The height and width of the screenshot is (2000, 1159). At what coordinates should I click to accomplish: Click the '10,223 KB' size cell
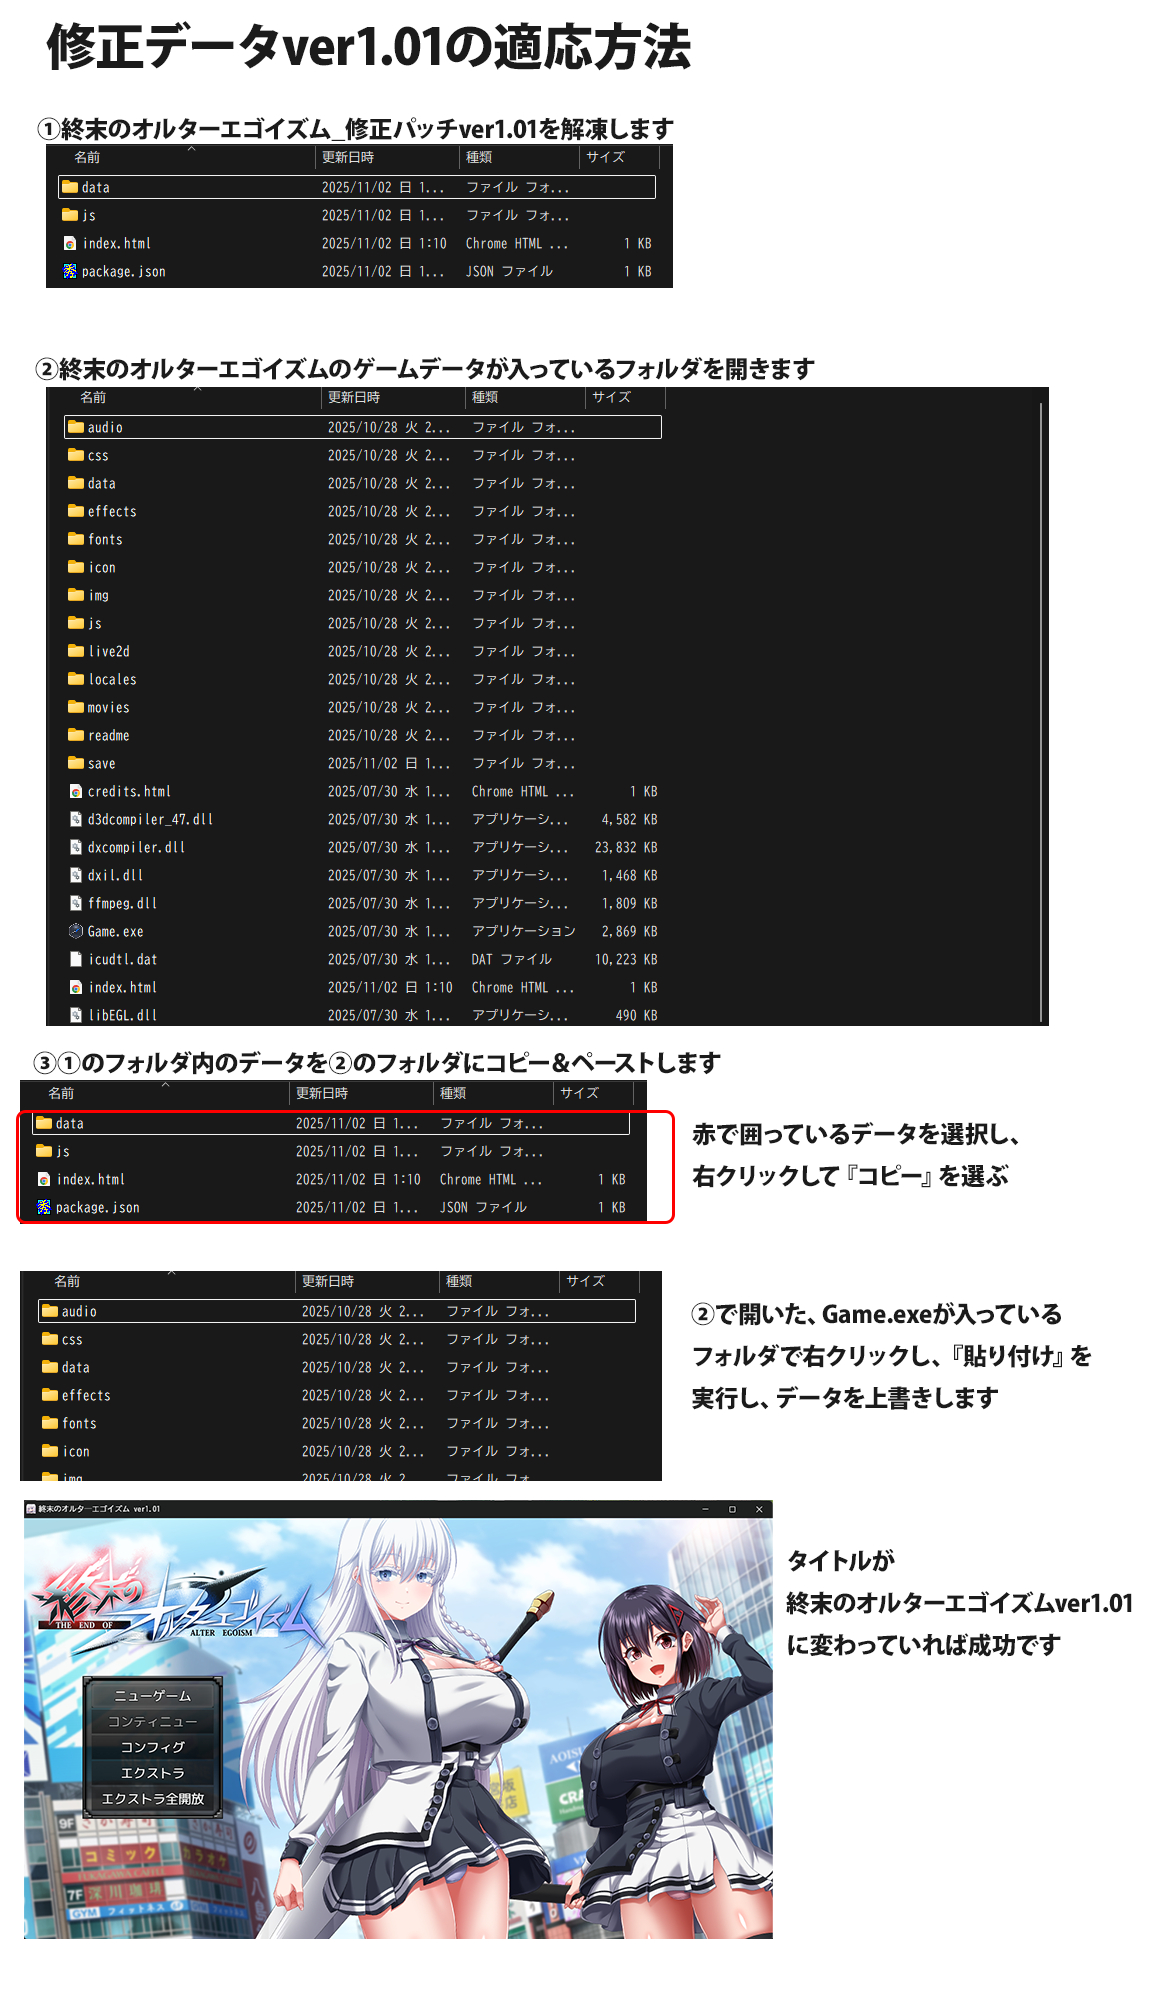tap(626, 959)
